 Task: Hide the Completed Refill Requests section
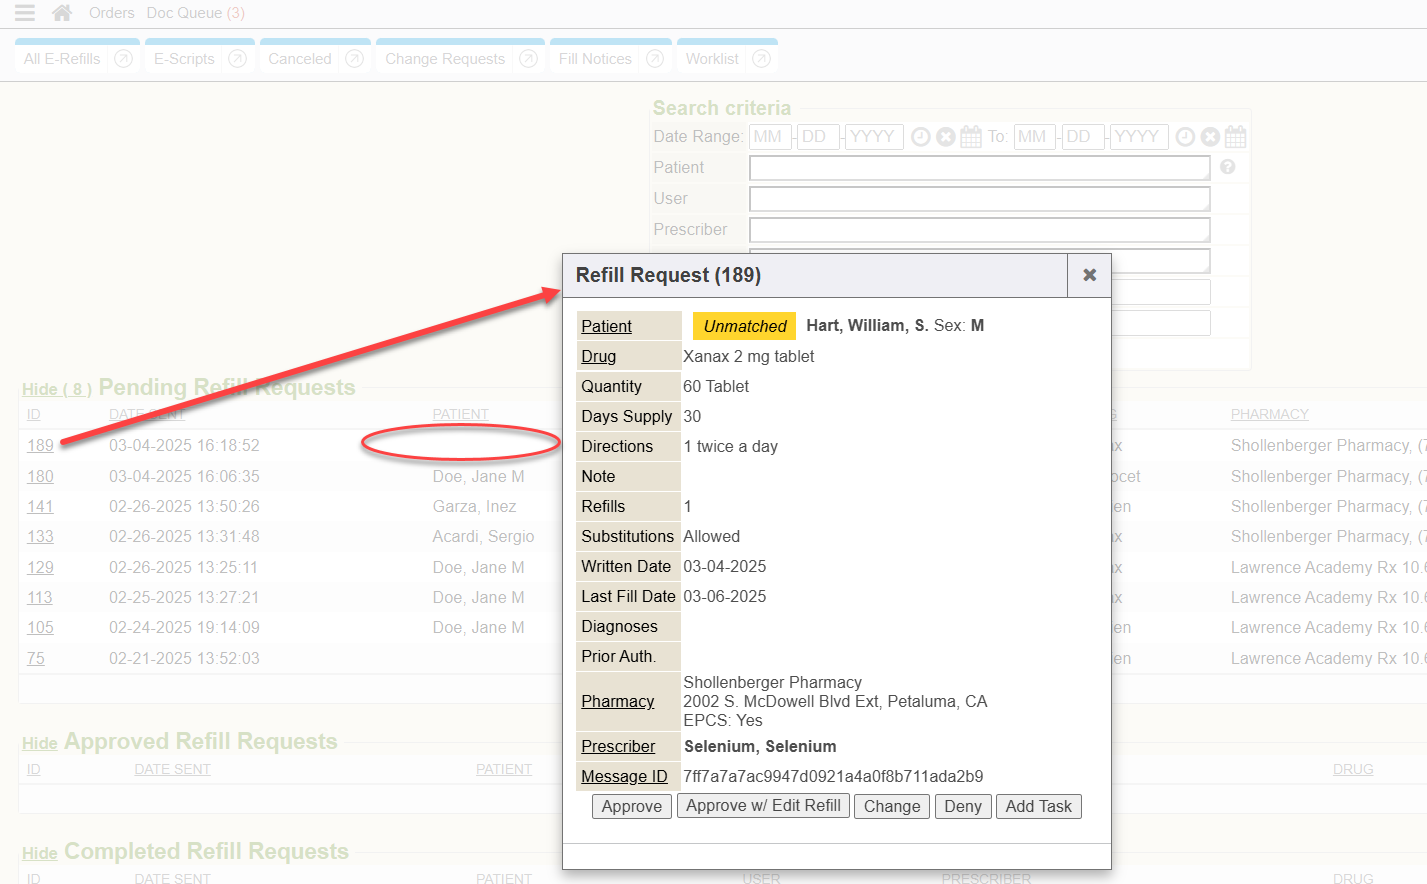[40, 853]
